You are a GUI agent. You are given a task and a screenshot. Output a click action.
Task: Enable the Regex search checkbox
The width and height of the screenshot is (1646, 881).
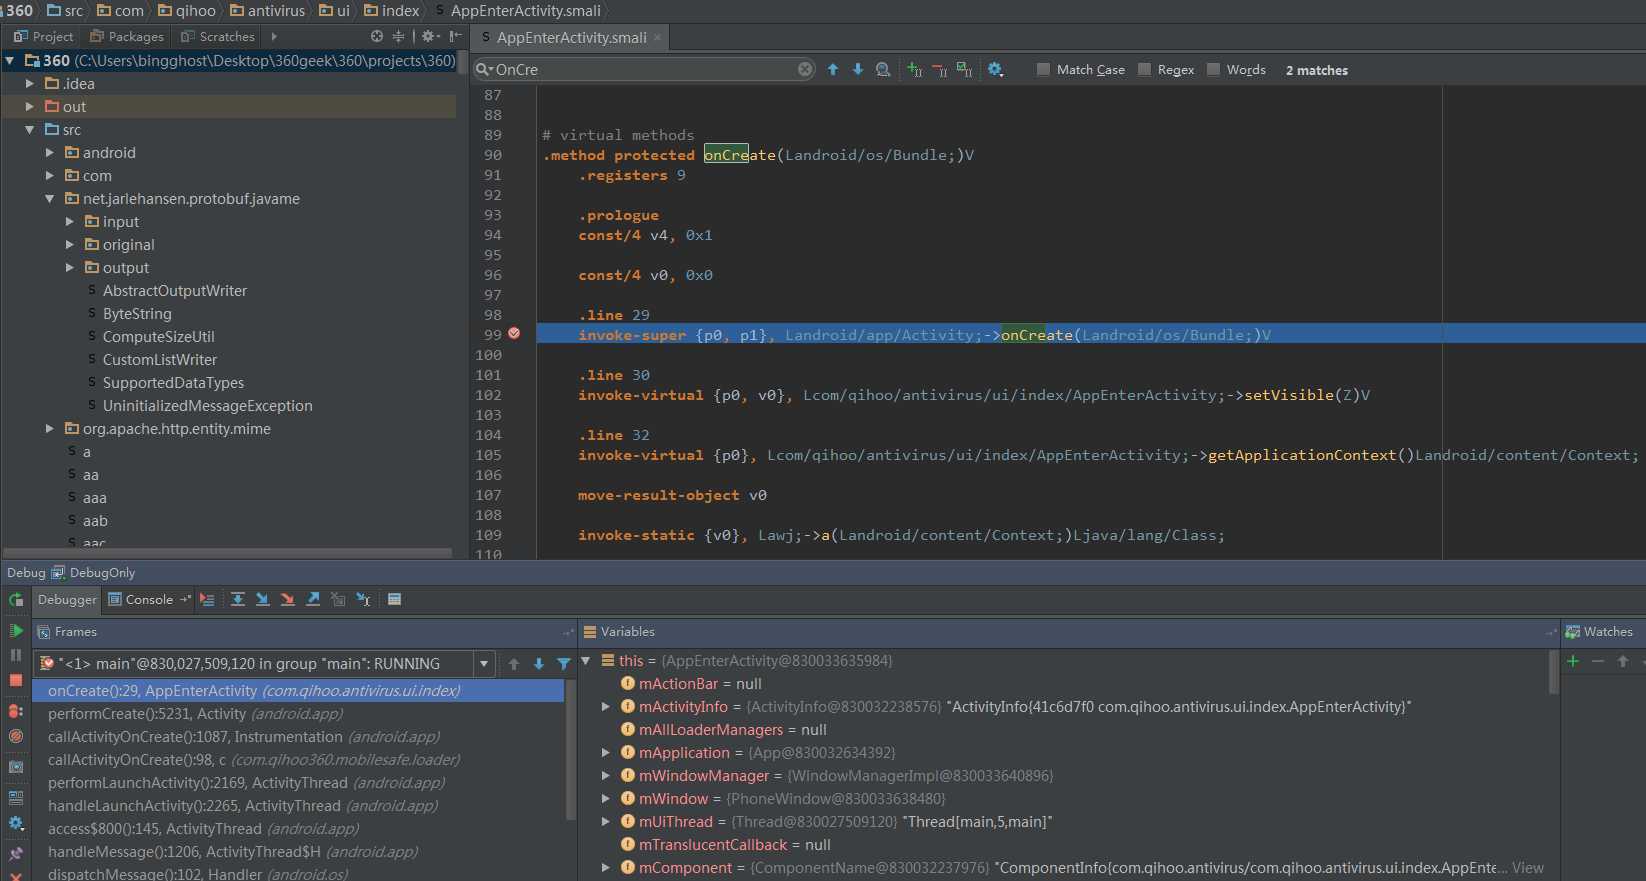coord(1145,70)
